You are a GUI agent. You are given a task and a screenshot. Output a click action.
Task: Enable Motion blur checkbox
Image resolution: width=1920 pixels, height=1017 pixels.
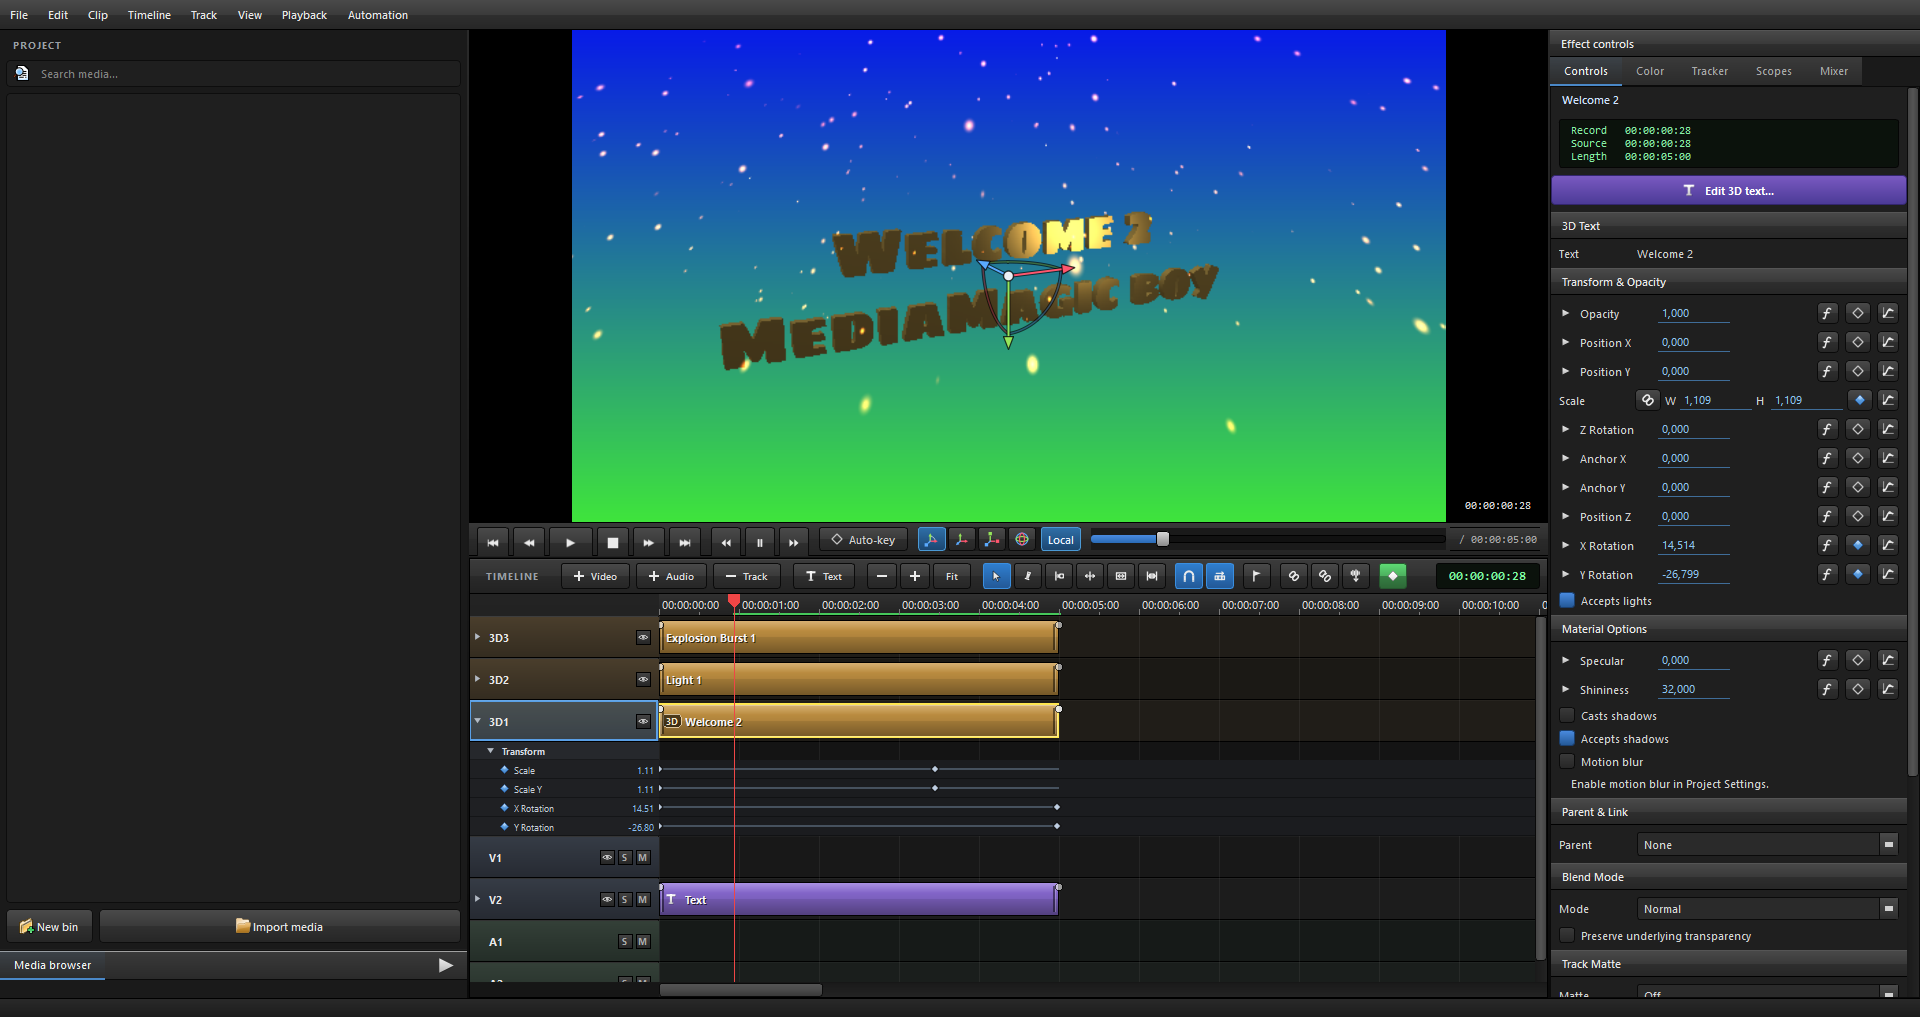tap(1567, 761)
